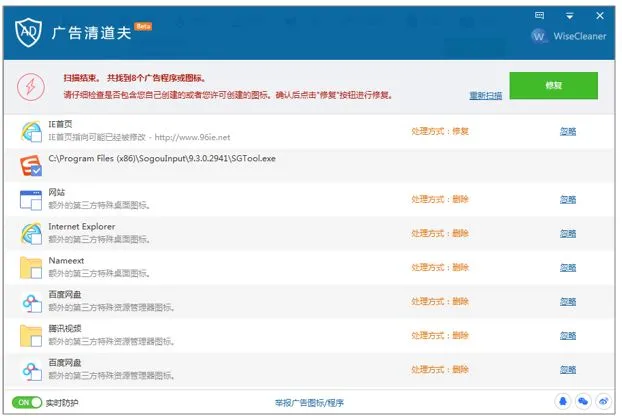The image size is (622, 420).
Task: Click the IE首页 title text
Action: pos(60,124)
